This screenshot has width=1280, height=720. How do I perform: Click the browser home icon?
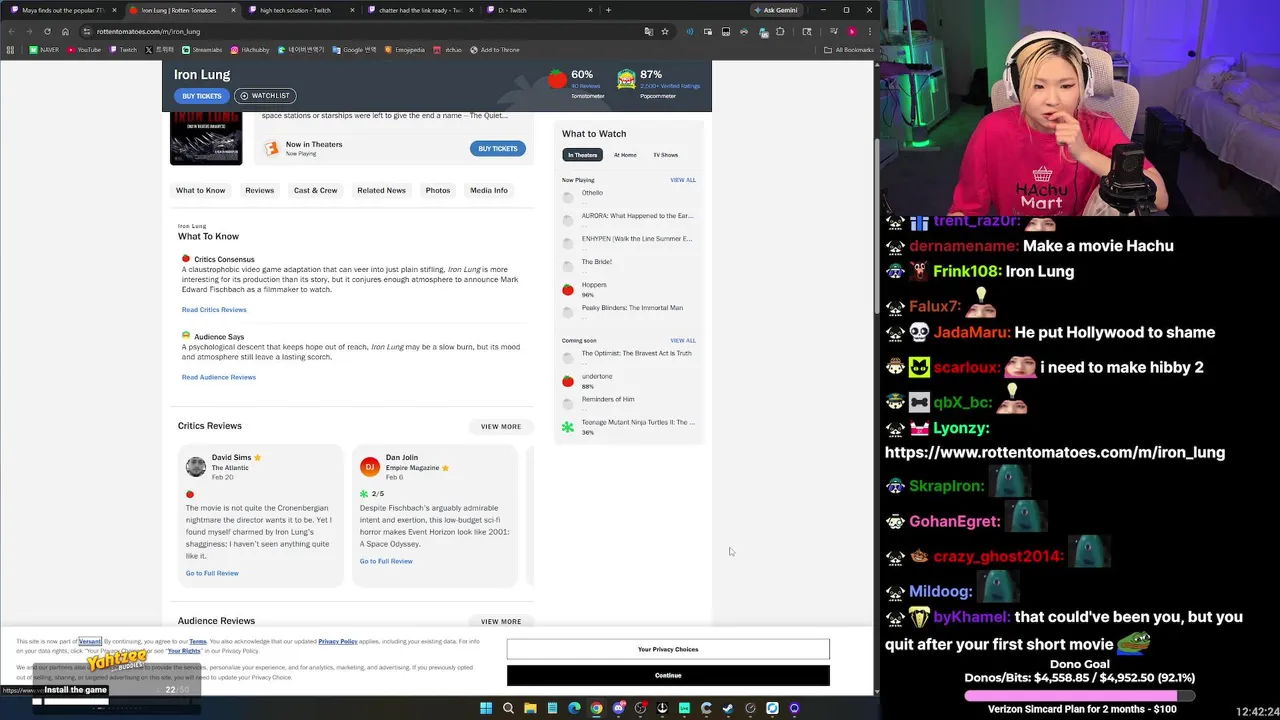click(x=65, y=31)
